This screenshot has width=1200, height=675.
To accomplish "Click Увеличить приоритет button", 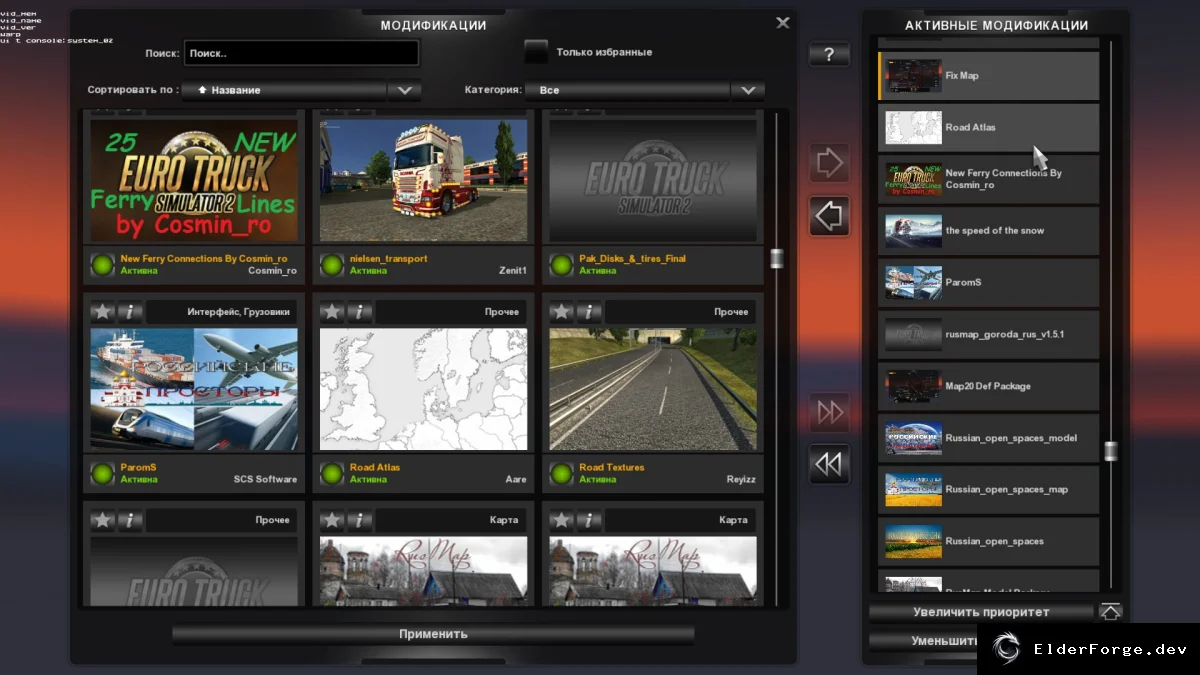I will 981,612.
